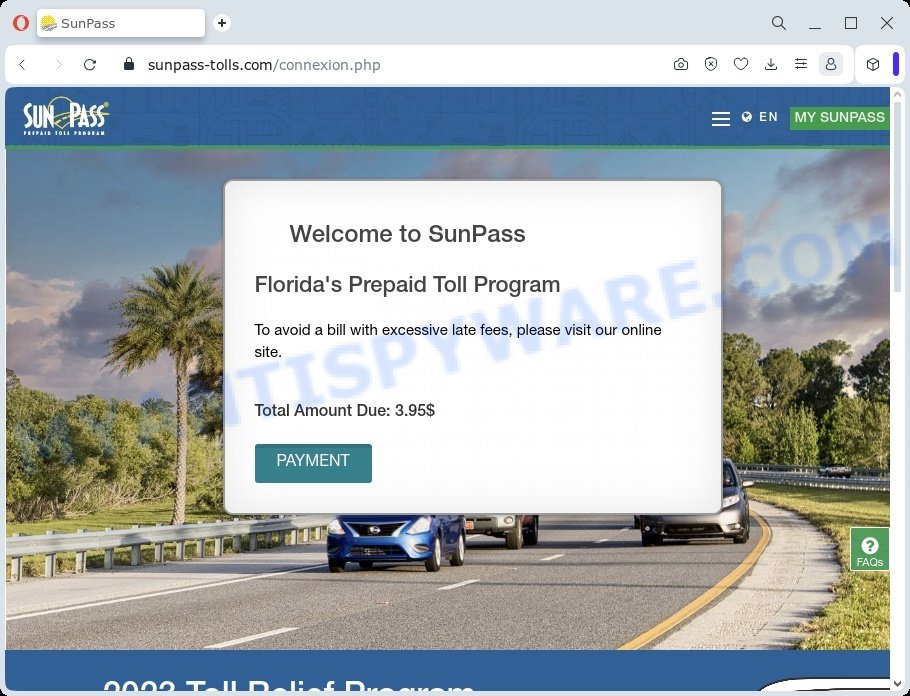Close the browser window
The width and height of the screenshot is (910, 696).
887,23
